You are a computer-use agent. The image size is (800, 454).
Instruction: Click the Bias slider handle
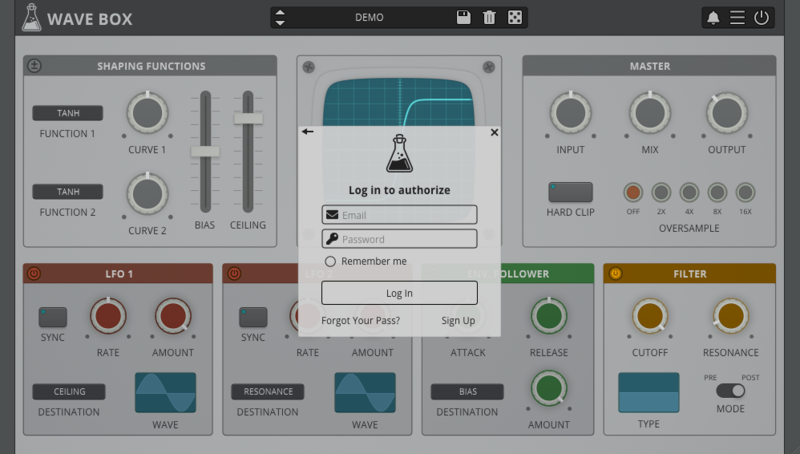pyautogui.click(x=205, y=151)
